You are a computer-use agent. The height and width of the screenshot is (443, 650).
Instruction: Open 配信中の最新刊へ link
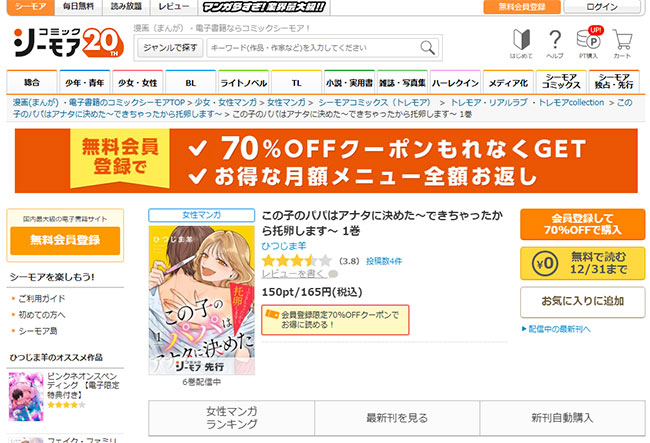(559, 329)
